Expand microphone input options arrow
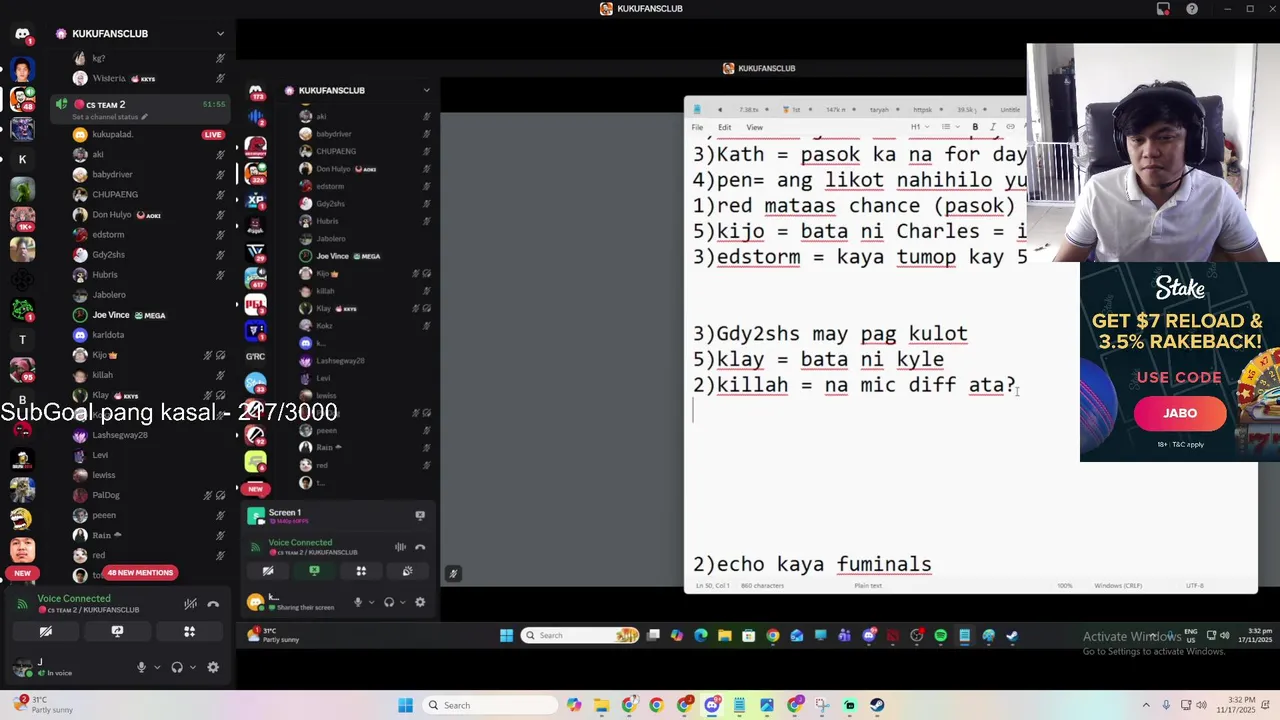The height and width of the screenshot is (720, 1280). [156, 667]
